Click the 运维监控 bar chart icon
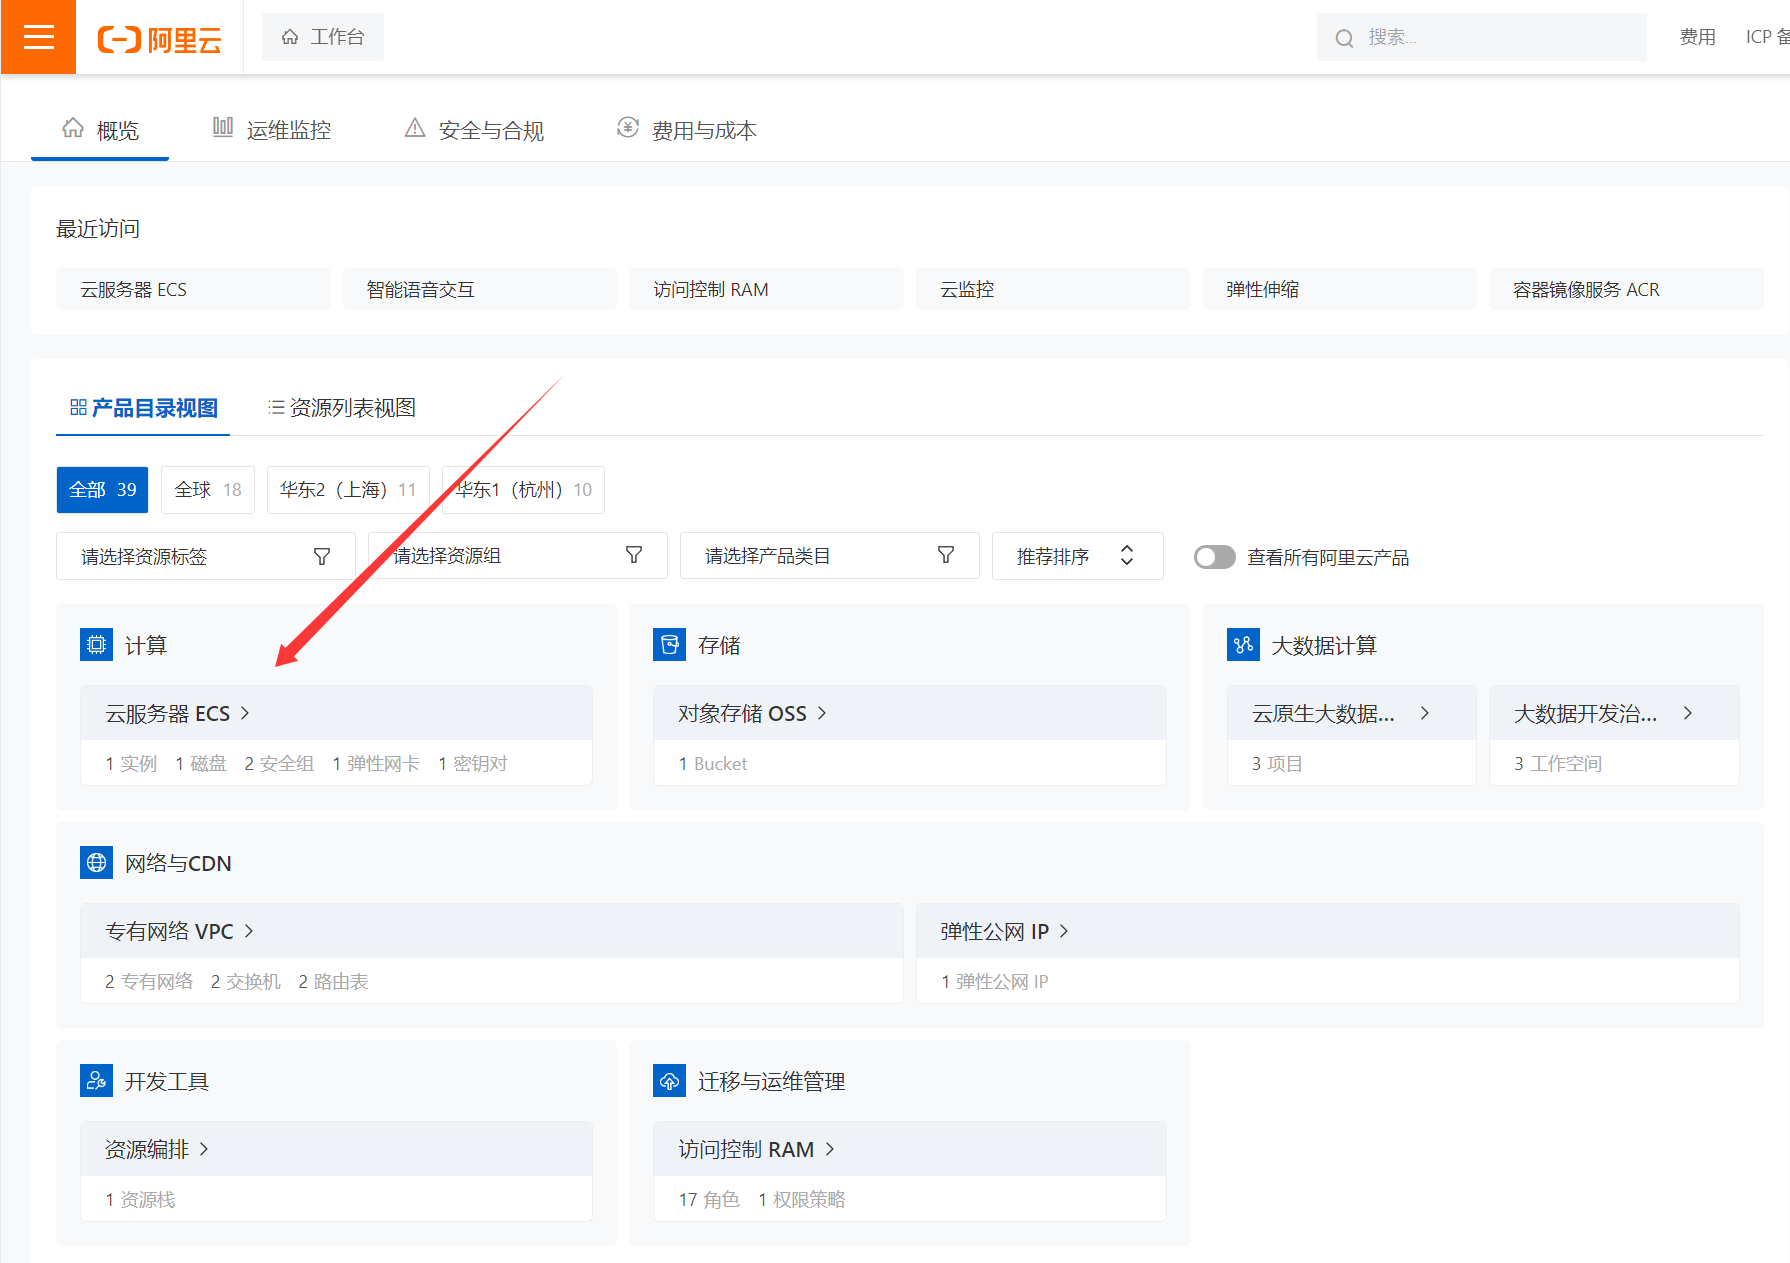 pos(223,127)
